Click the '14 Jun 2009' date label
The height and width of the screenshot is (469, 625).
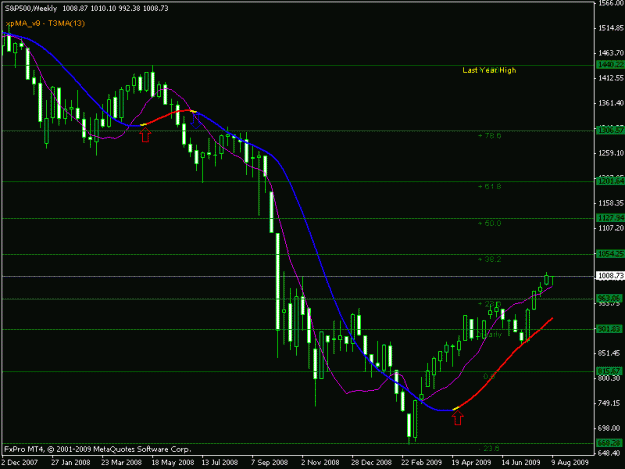521,463
